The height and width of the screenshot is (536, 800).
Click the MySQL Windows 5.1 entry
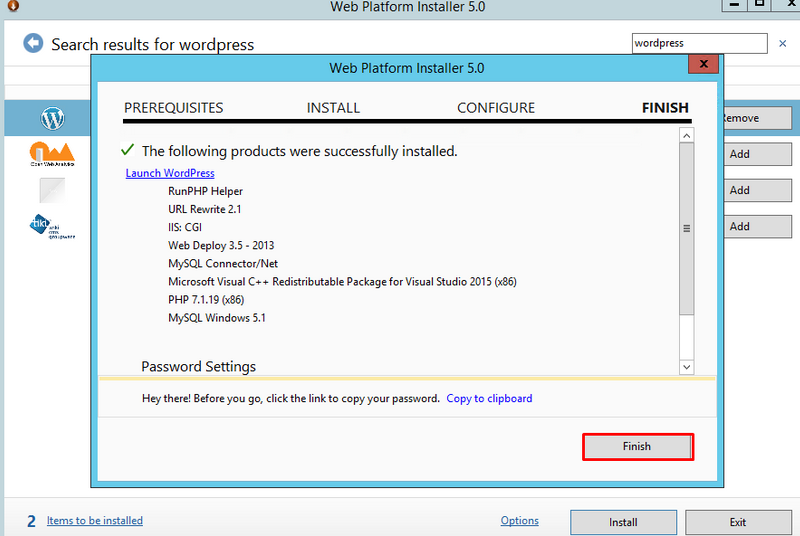point(217,318)
